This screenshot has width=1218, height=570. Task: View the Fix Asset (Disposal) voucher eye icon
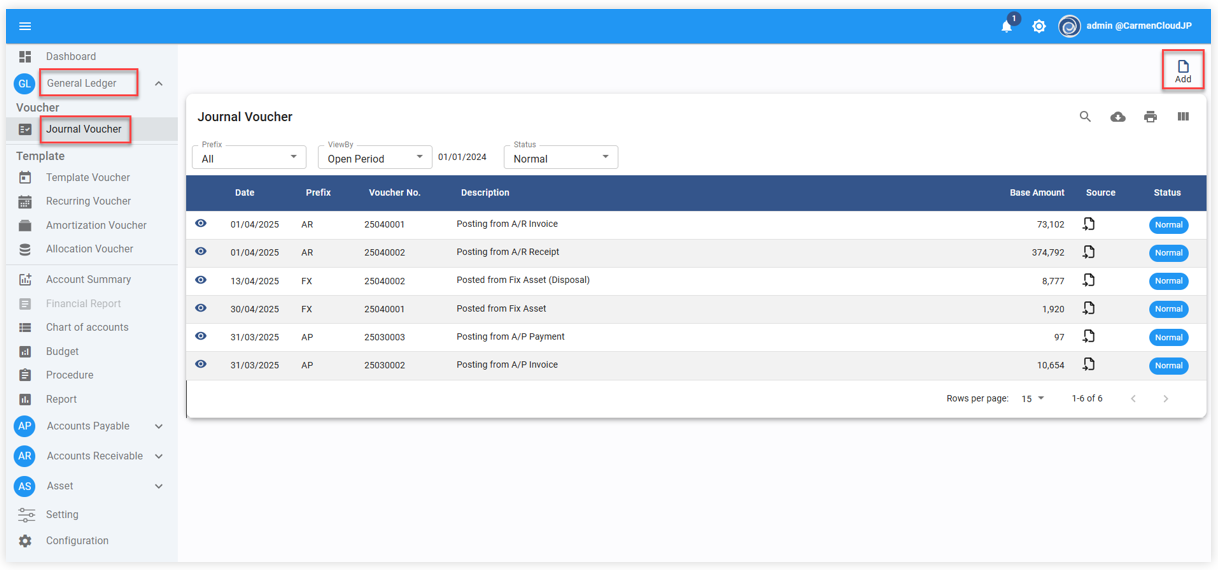point(201,280)
